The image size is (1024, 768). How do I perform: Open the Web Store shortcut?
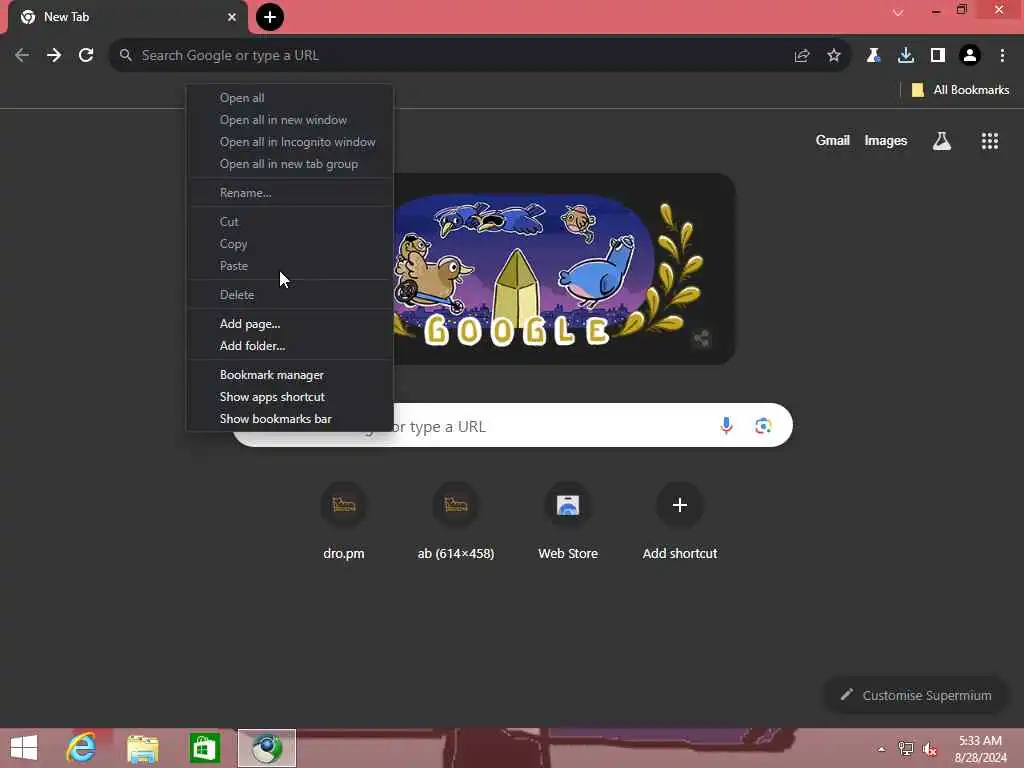point(568,522)
